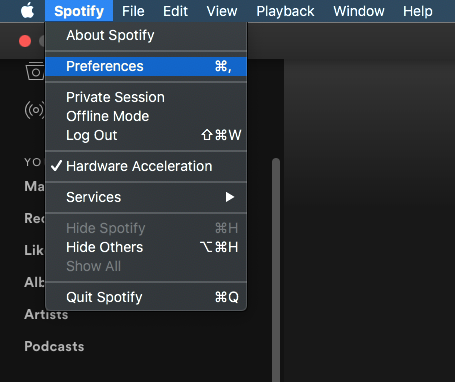Expand the Services submenu

pyautogui.click(x=146, y=197)
